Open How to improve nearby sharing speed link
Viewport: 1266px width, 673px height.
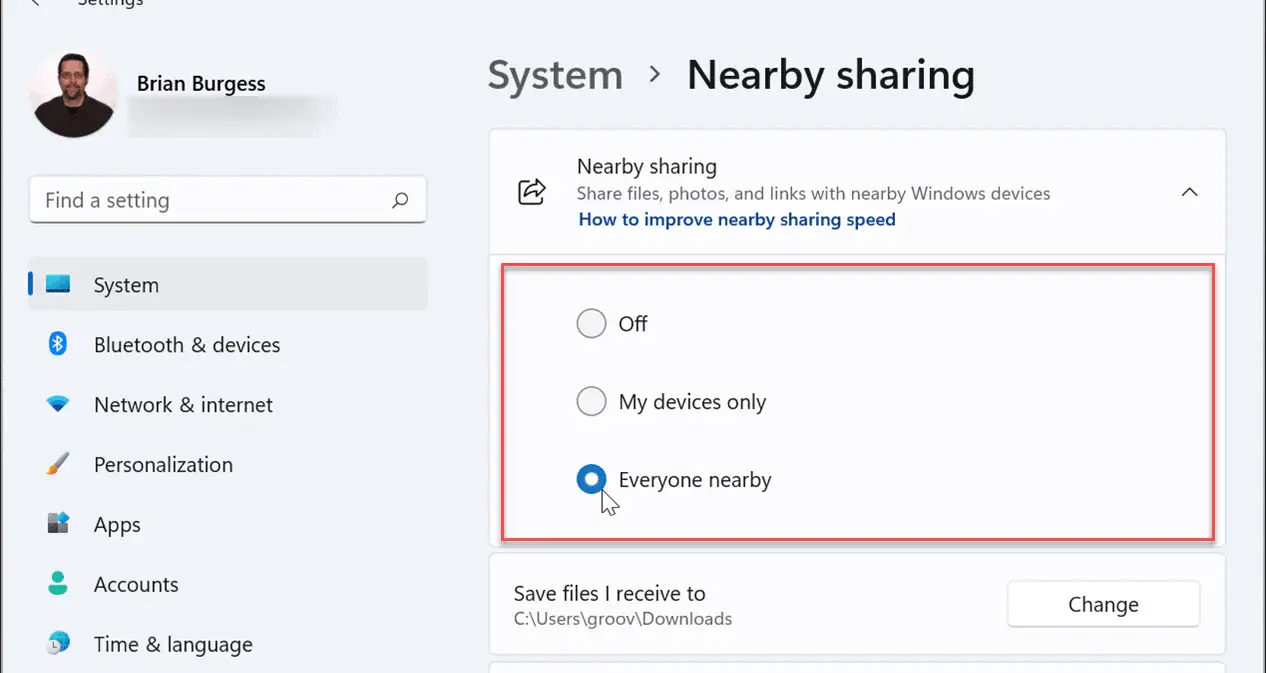(x=736, y=220)
